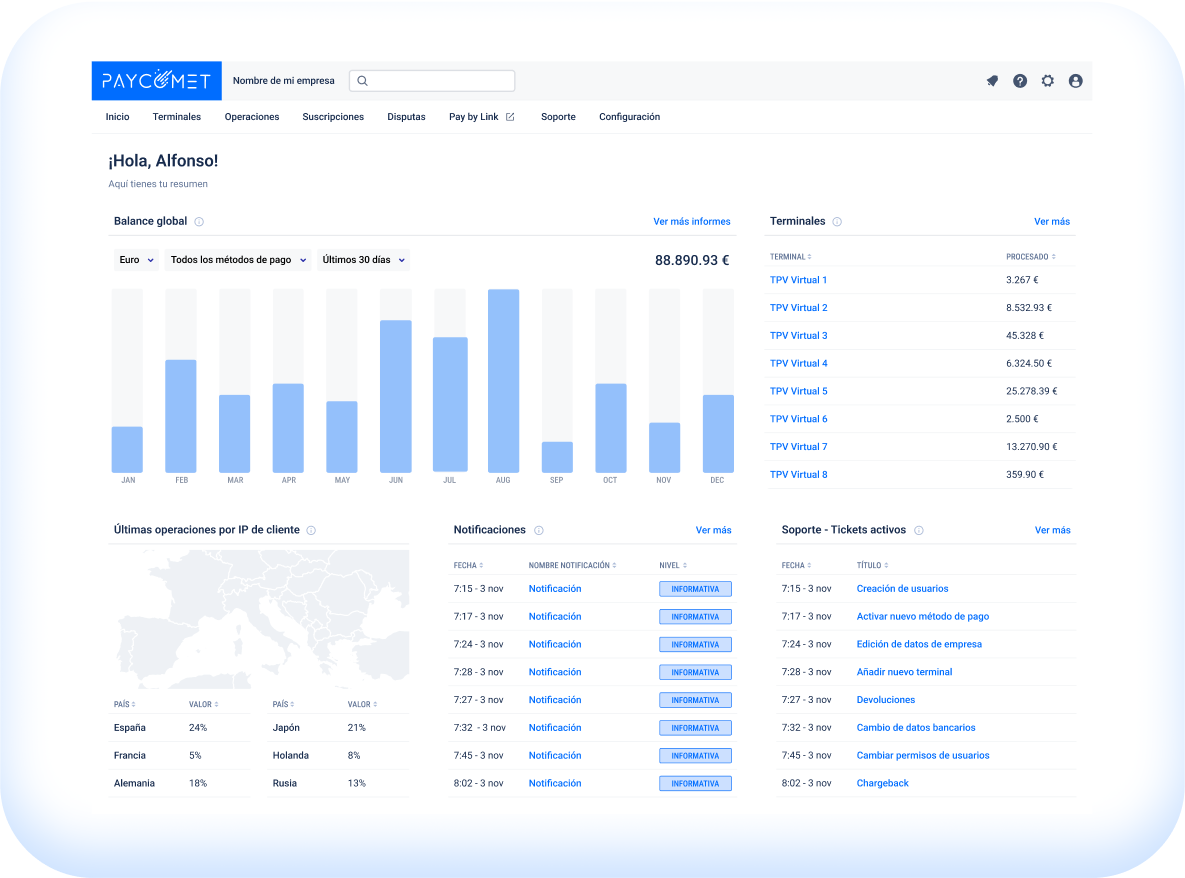
Task: Open TPV Virtual 3 terminal
Action: (x=798, y=336)
